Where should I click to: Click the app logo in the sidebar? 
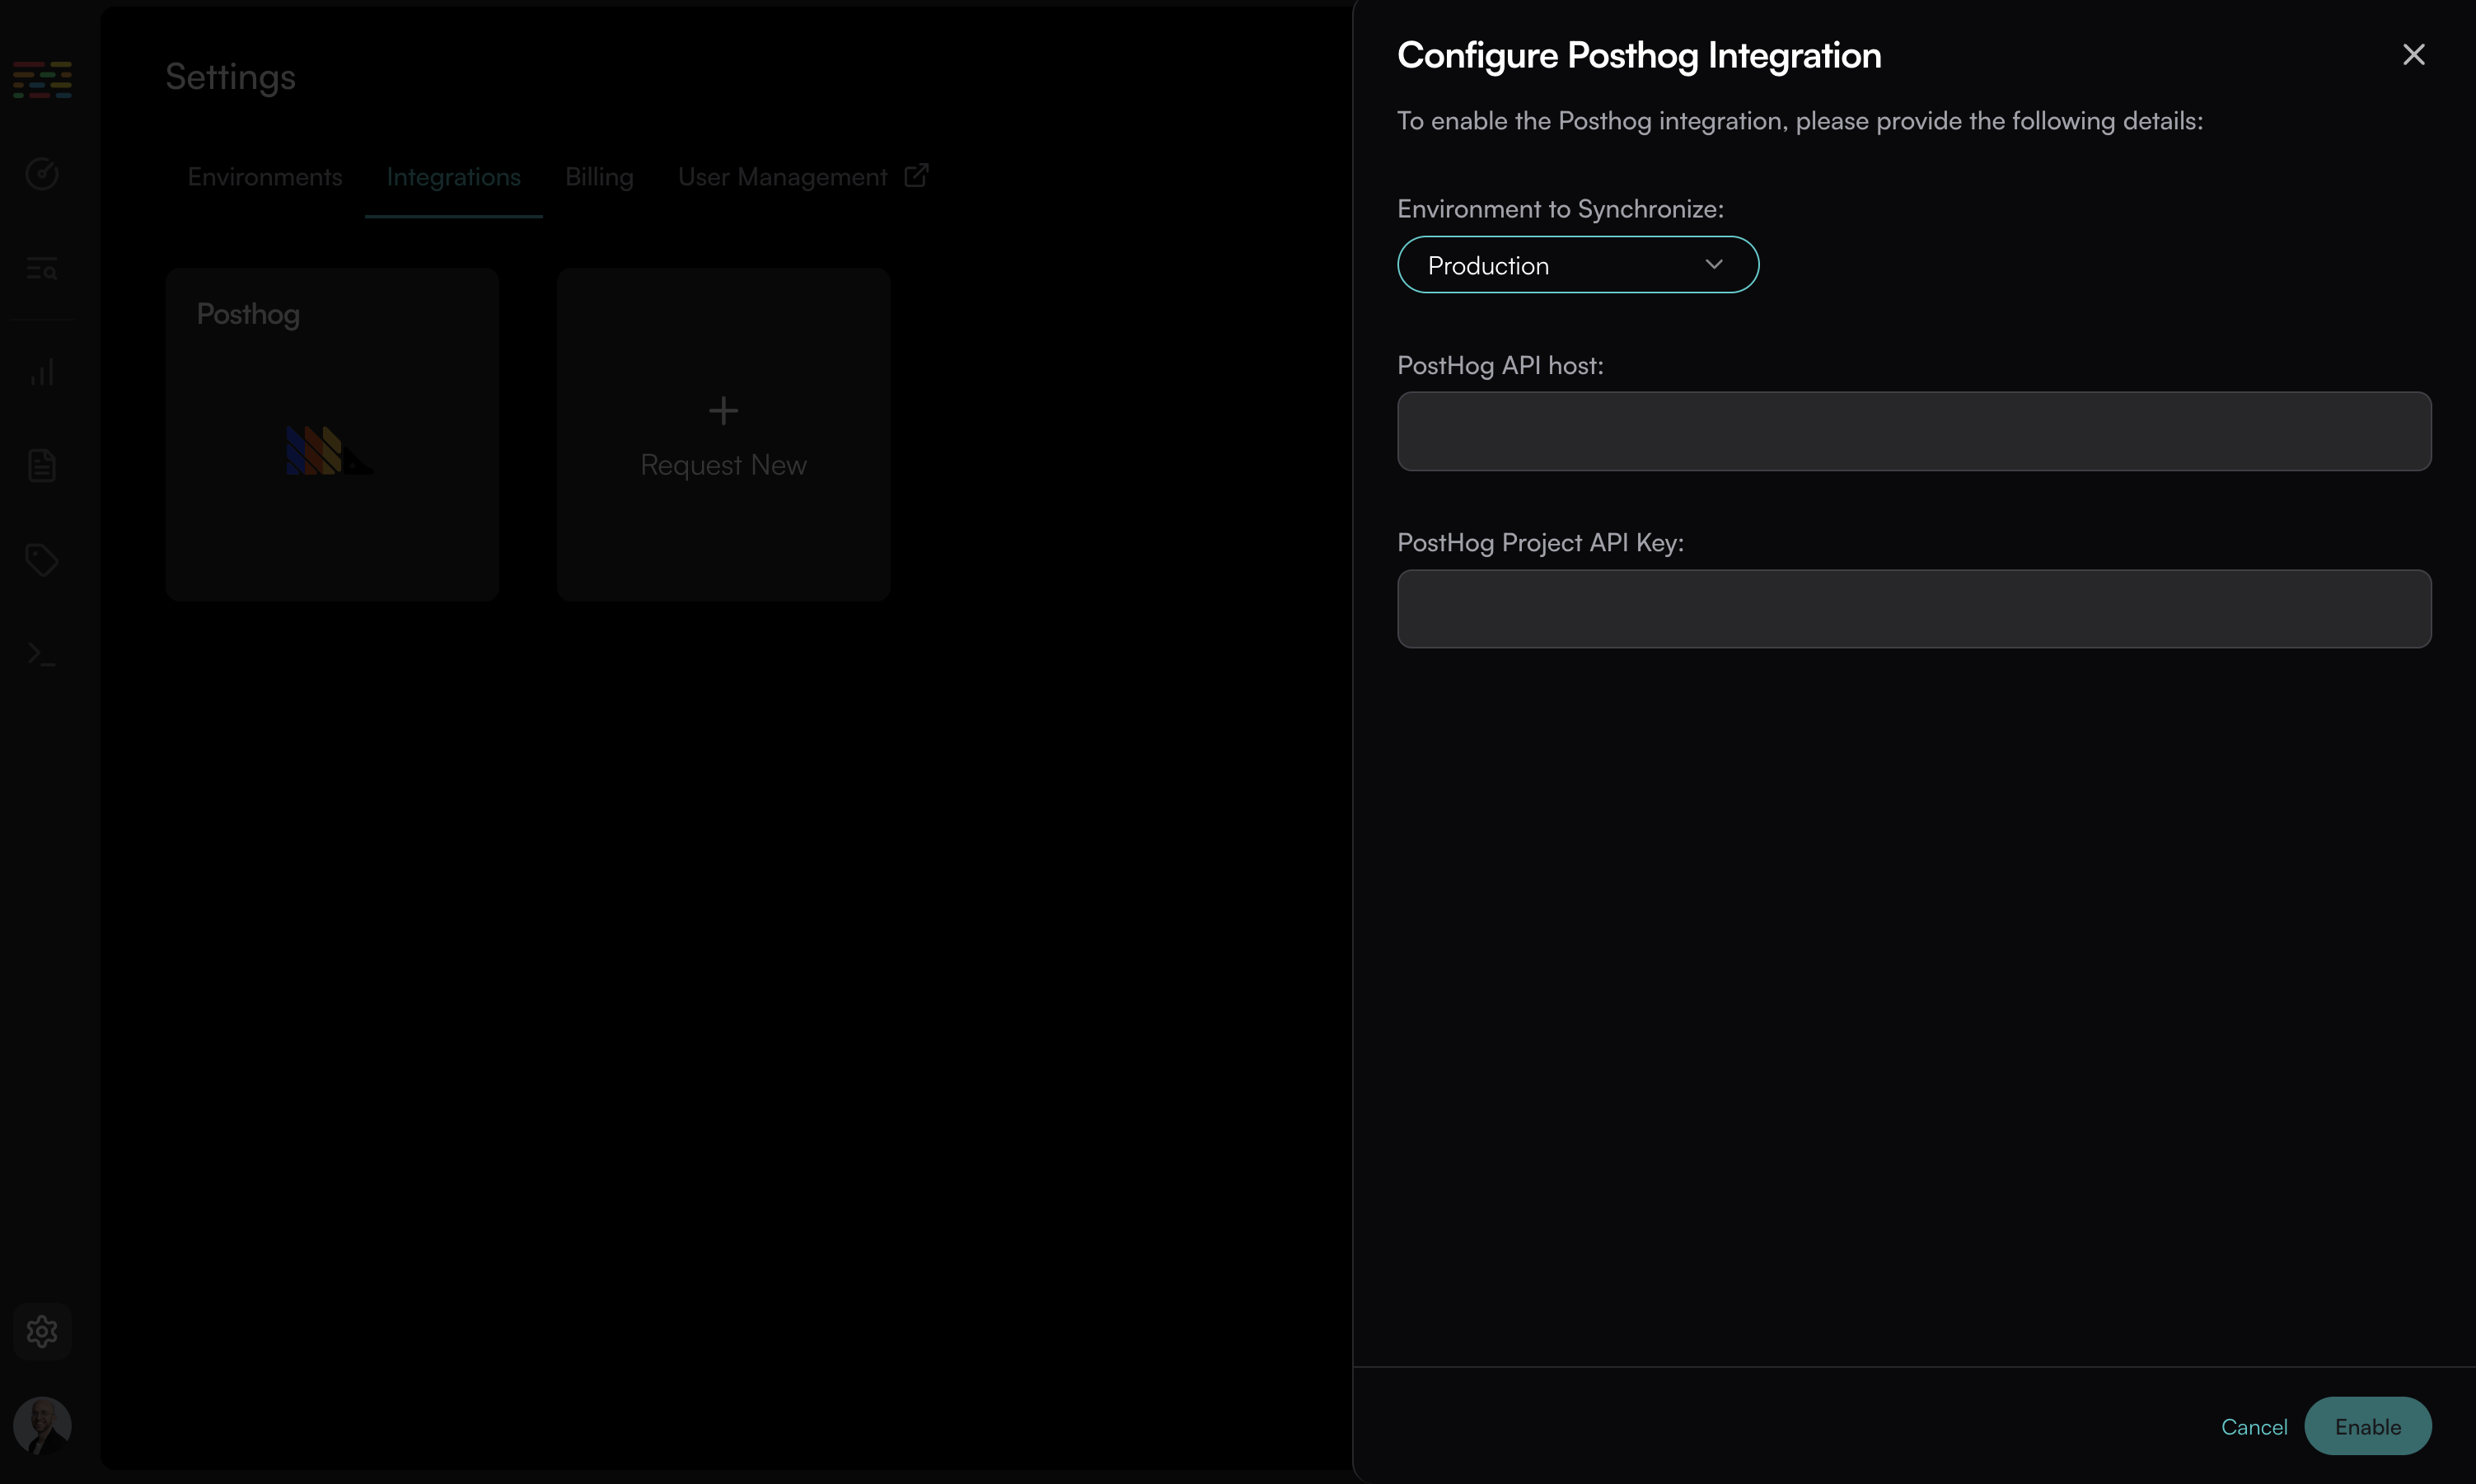click(x=42, y=80)
